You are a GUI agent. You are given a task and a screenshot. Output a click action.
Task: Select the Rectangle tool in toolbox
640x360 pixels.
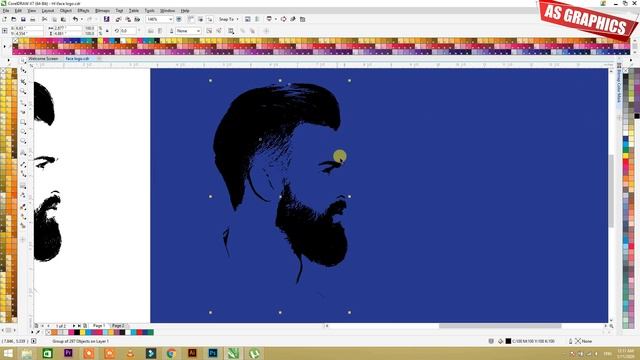pyautogui.click(x=23, y=122)
